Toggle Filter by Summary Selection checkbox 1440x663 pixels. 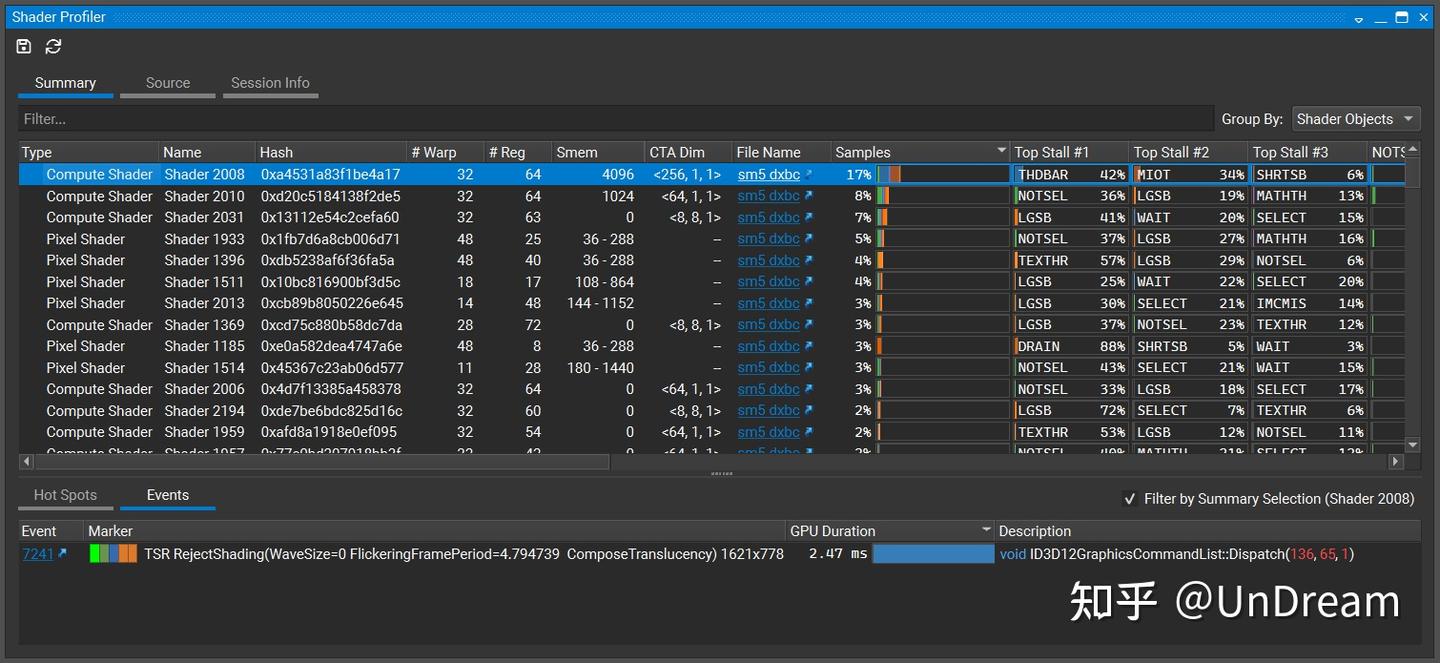pos(1129,499)
